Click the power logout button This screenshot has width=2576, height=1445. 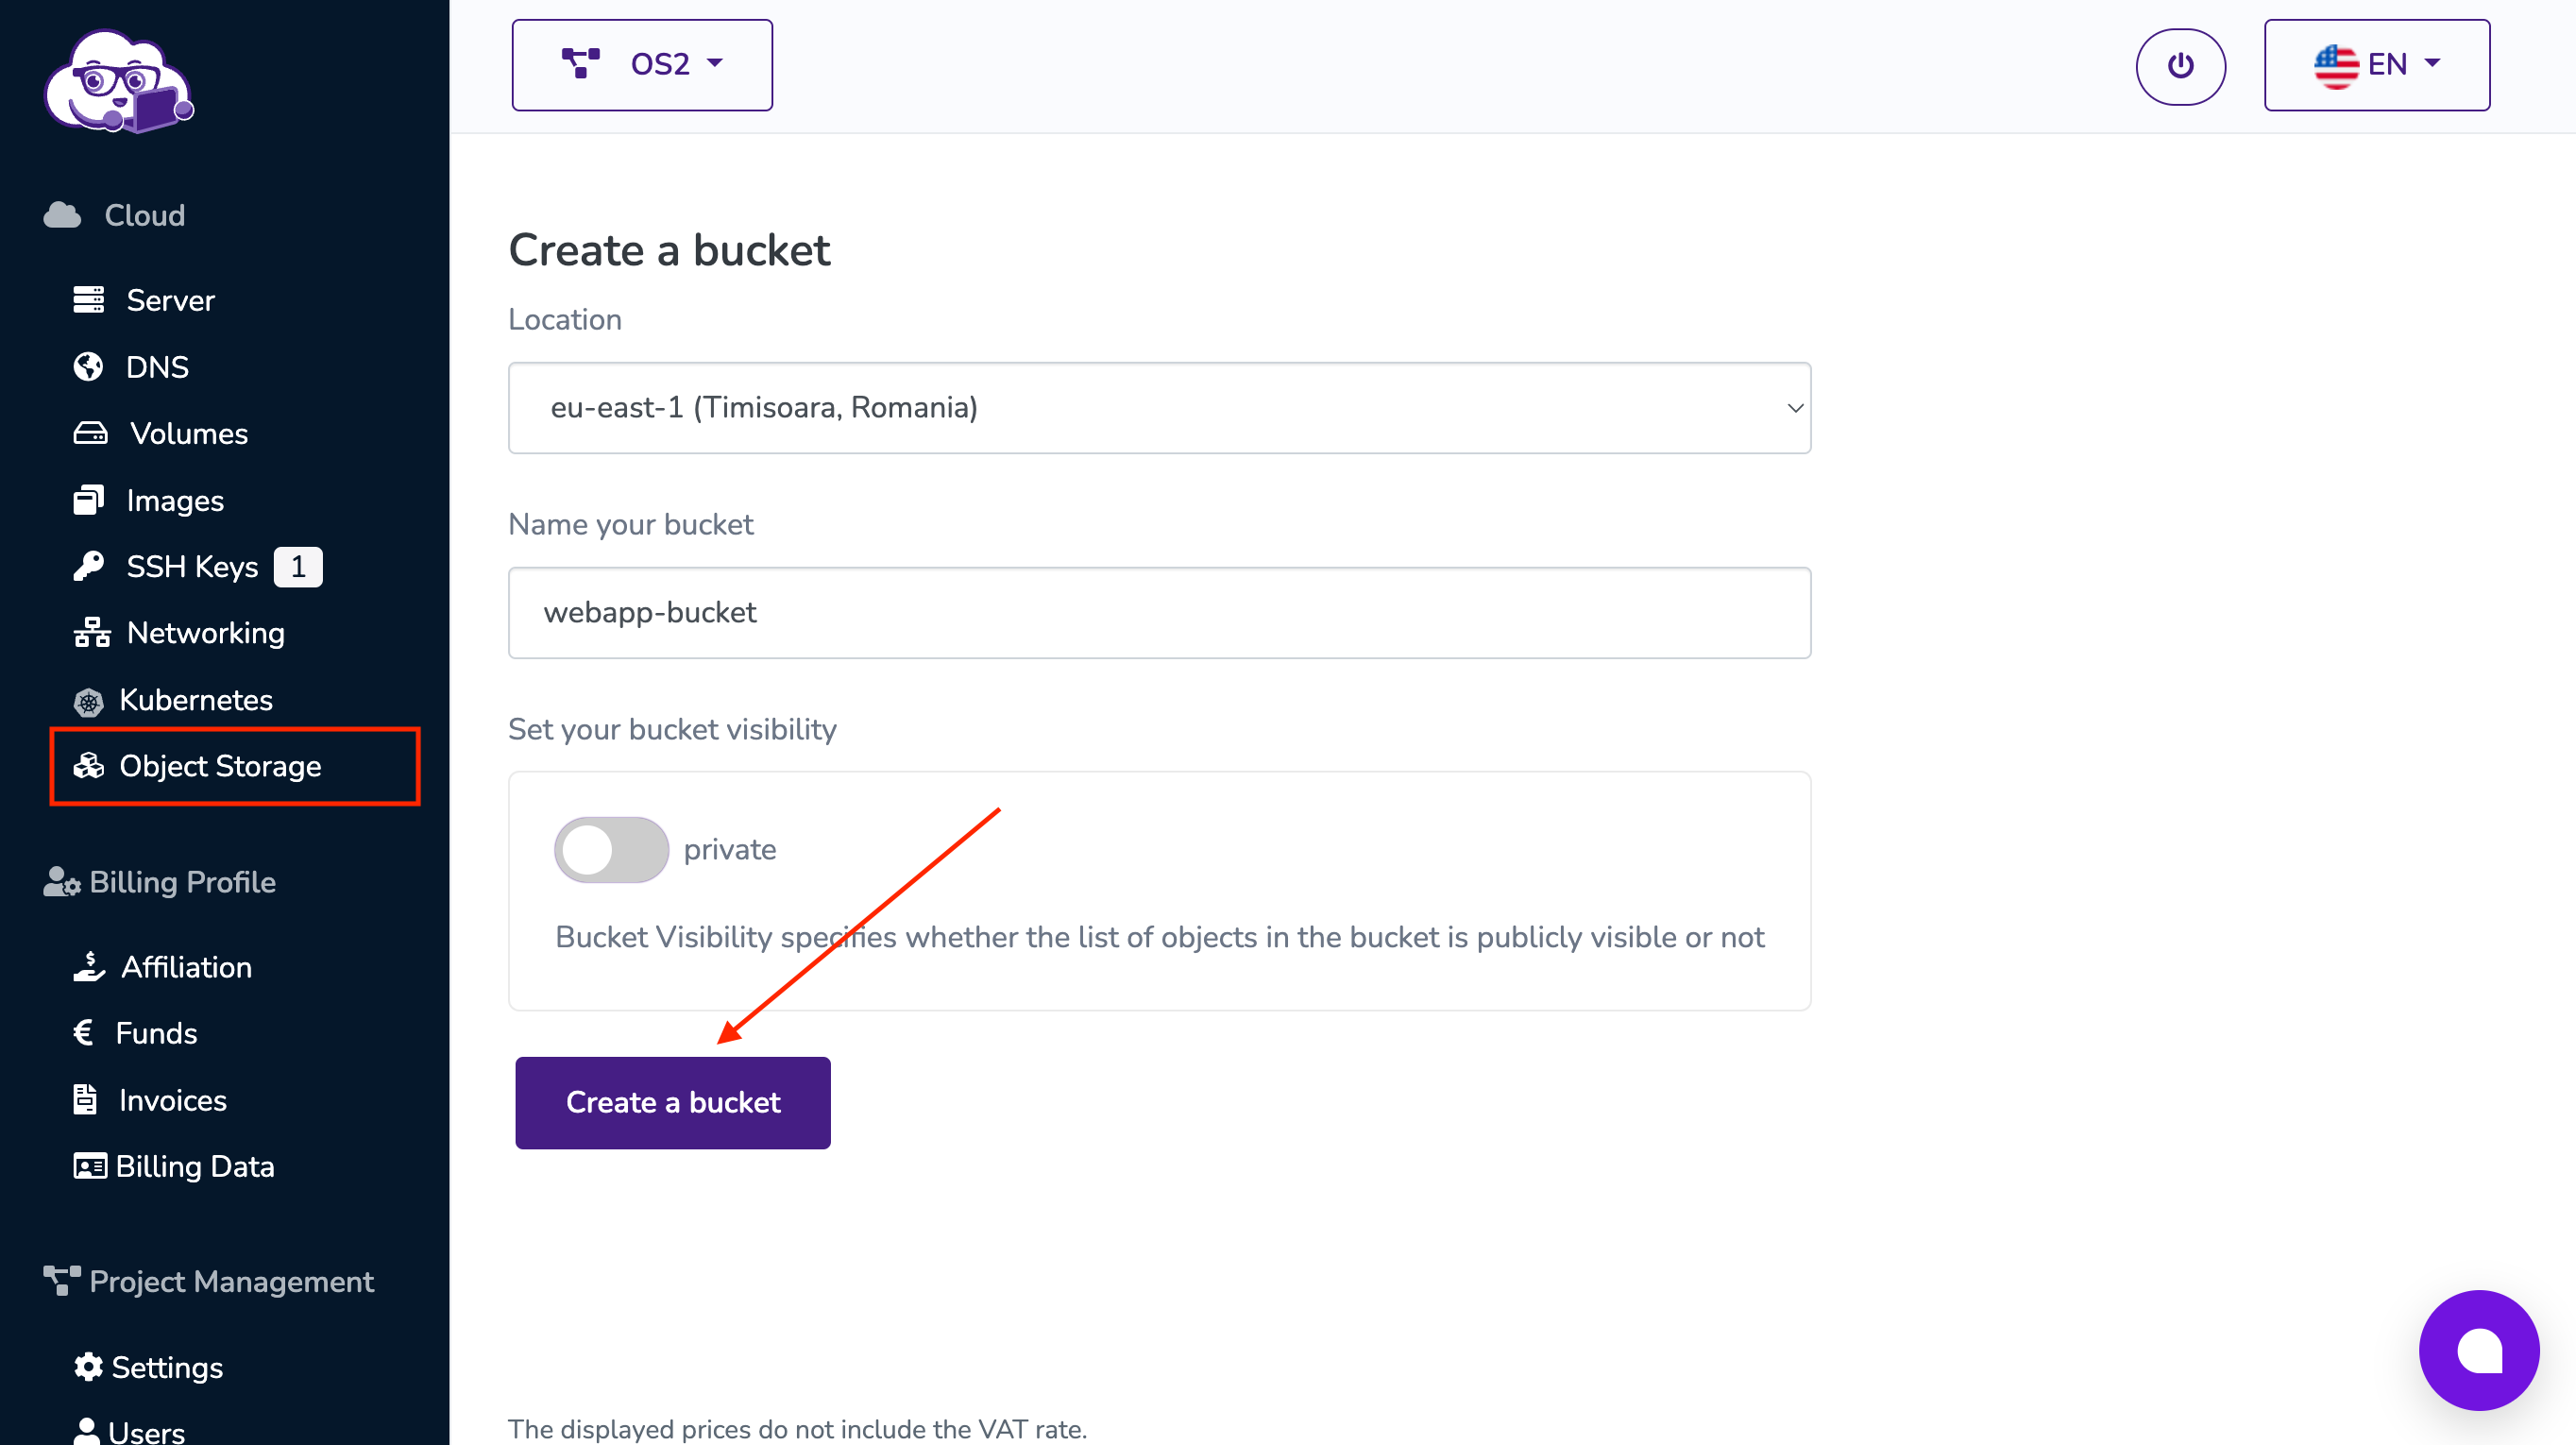pyautogui.click(x=2181, y=66)
